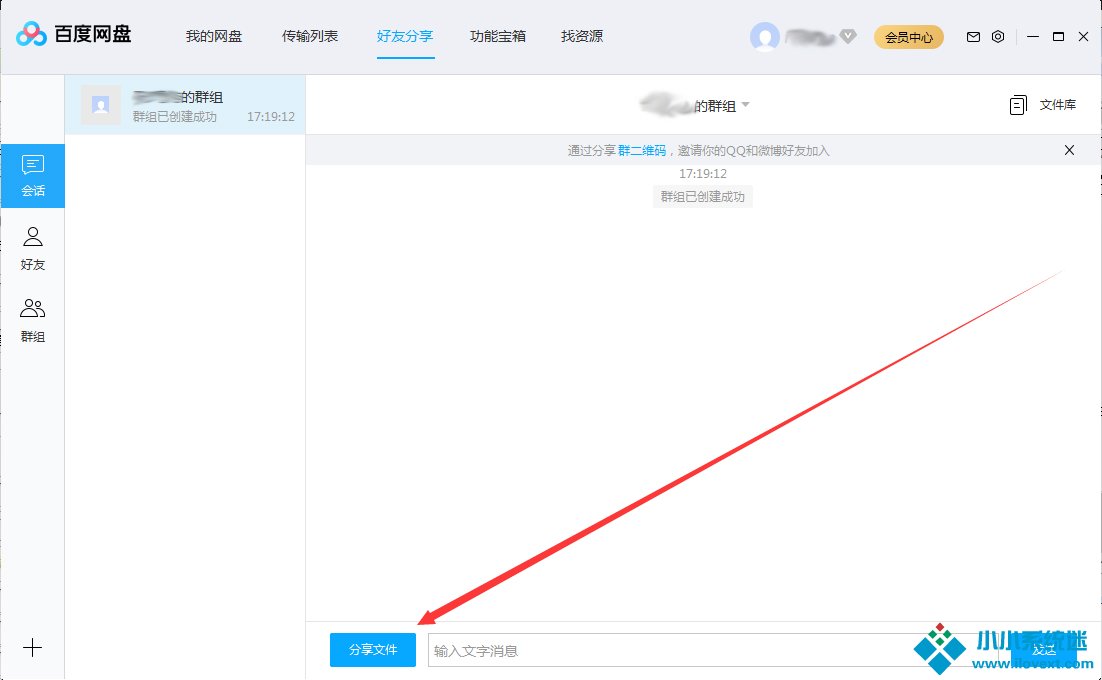Open the 好友 friends sidebar icon
Image resolution: width=1102 pixels, height=680 pixels.
pyautogui.click(x=33, y=248)
